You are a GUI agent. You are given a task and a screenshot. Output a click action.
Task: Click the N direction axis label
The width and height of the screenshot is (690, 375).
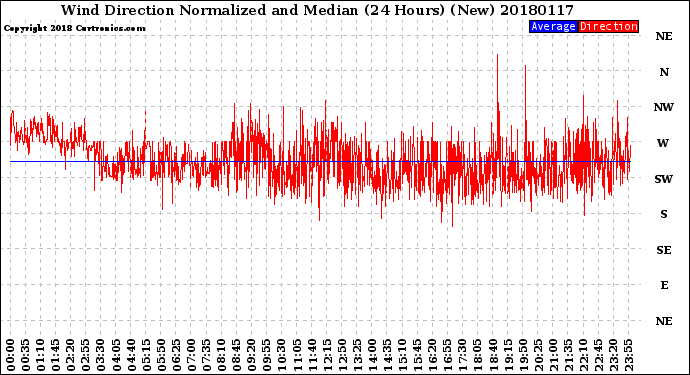point(664,72)
